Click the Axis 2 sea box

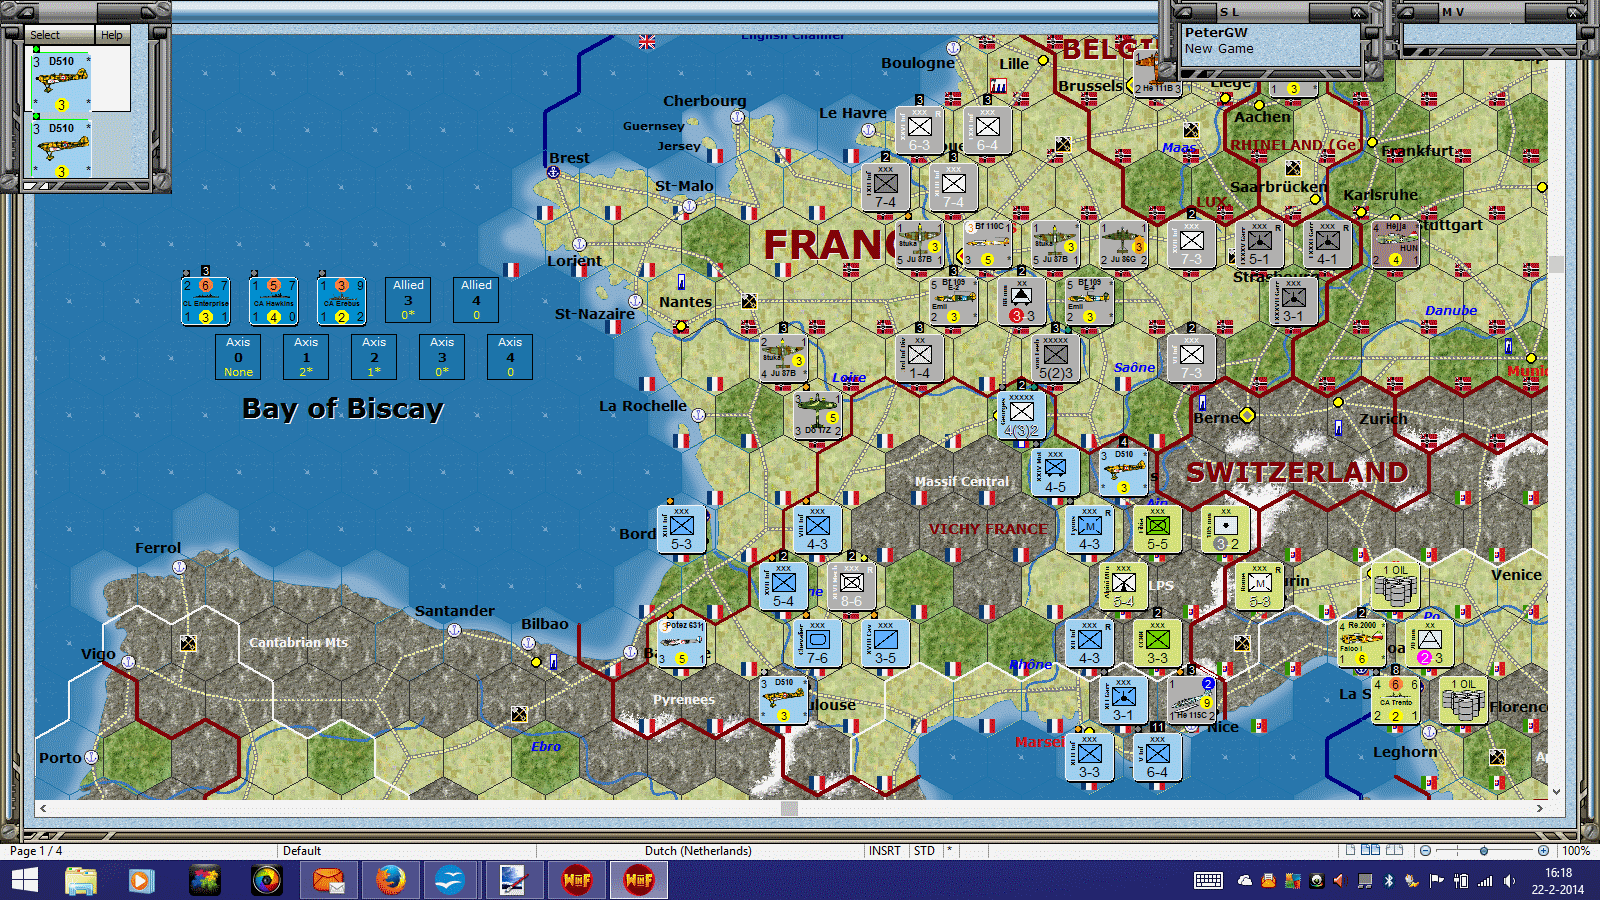point(374,357)
